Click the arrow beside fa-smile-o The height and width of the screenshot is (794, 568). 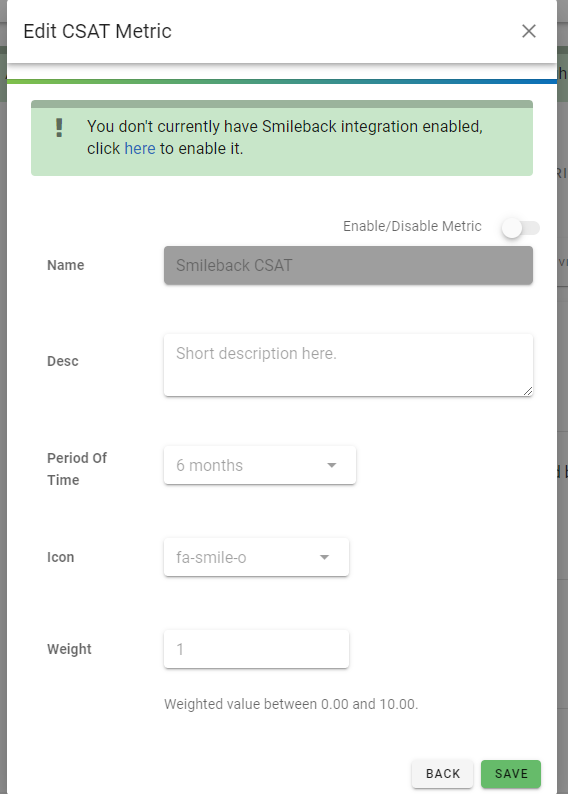click(x=324, y=557)
